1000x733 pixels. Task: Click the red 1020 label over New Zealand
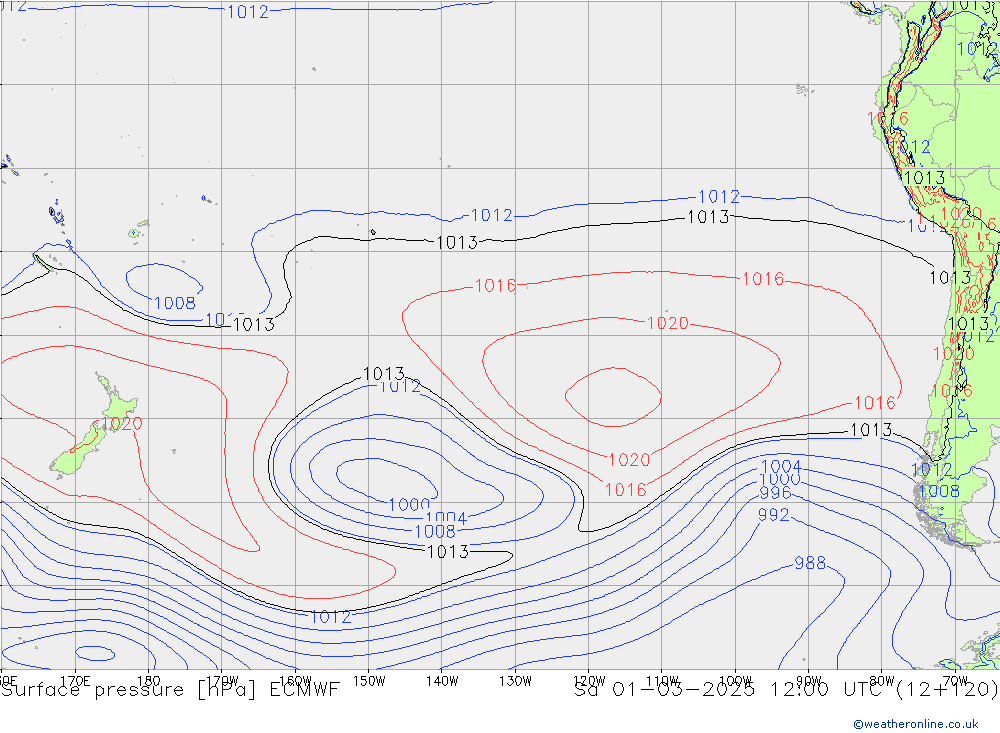pos(122,423)
